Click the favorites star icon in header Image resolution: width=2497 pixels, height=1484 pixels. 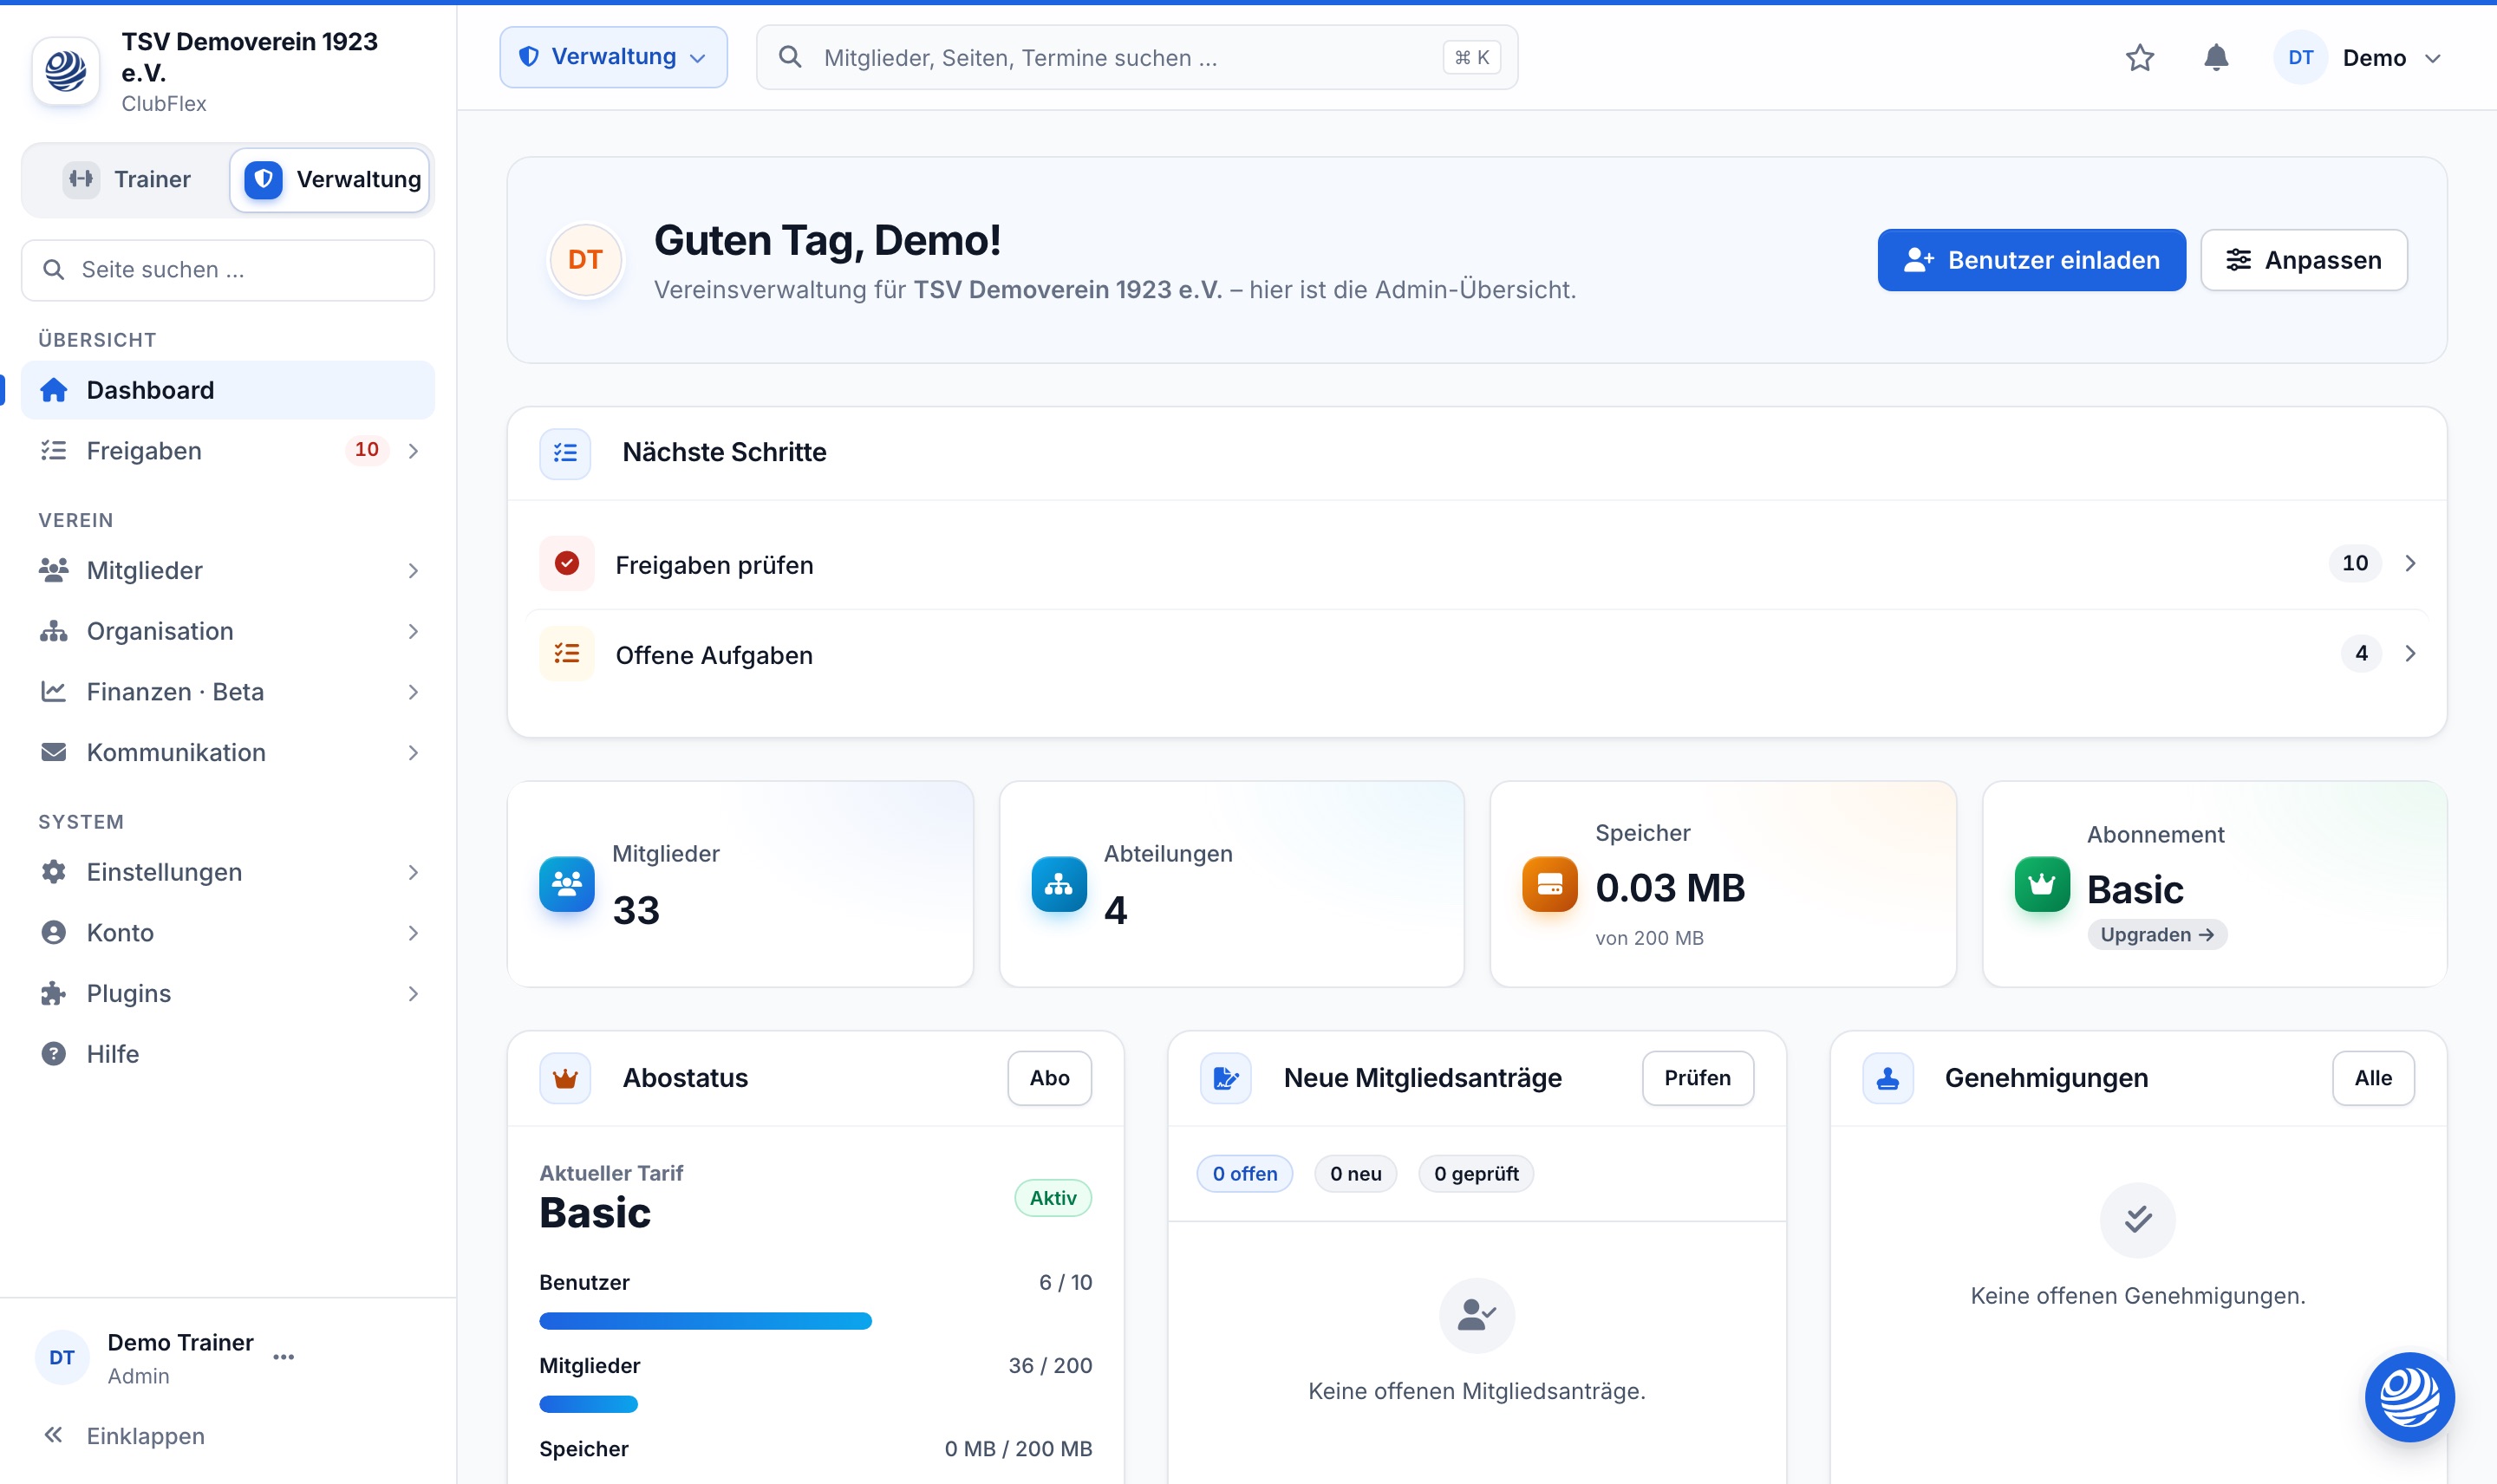2139,58
